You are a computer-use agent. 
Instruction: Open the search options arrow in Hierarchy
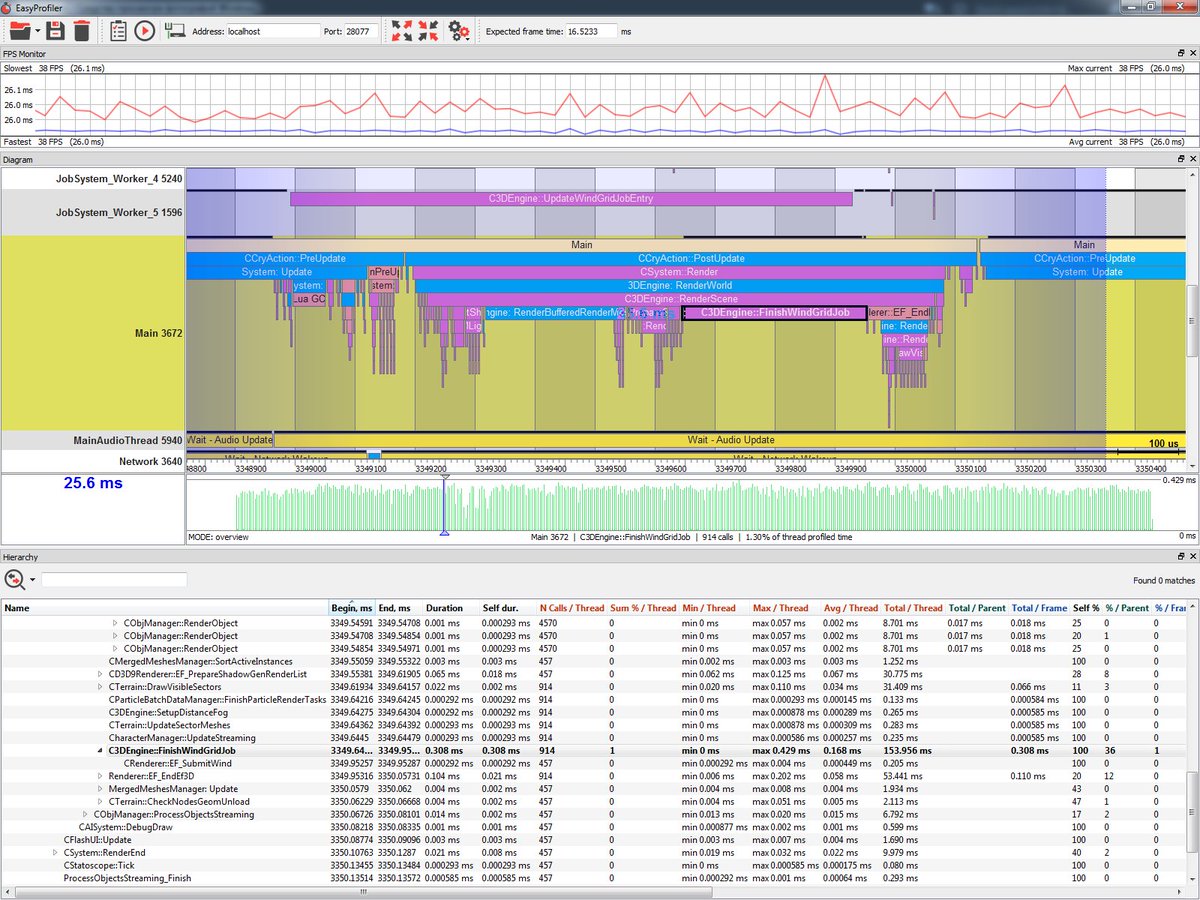pos(32,580)
